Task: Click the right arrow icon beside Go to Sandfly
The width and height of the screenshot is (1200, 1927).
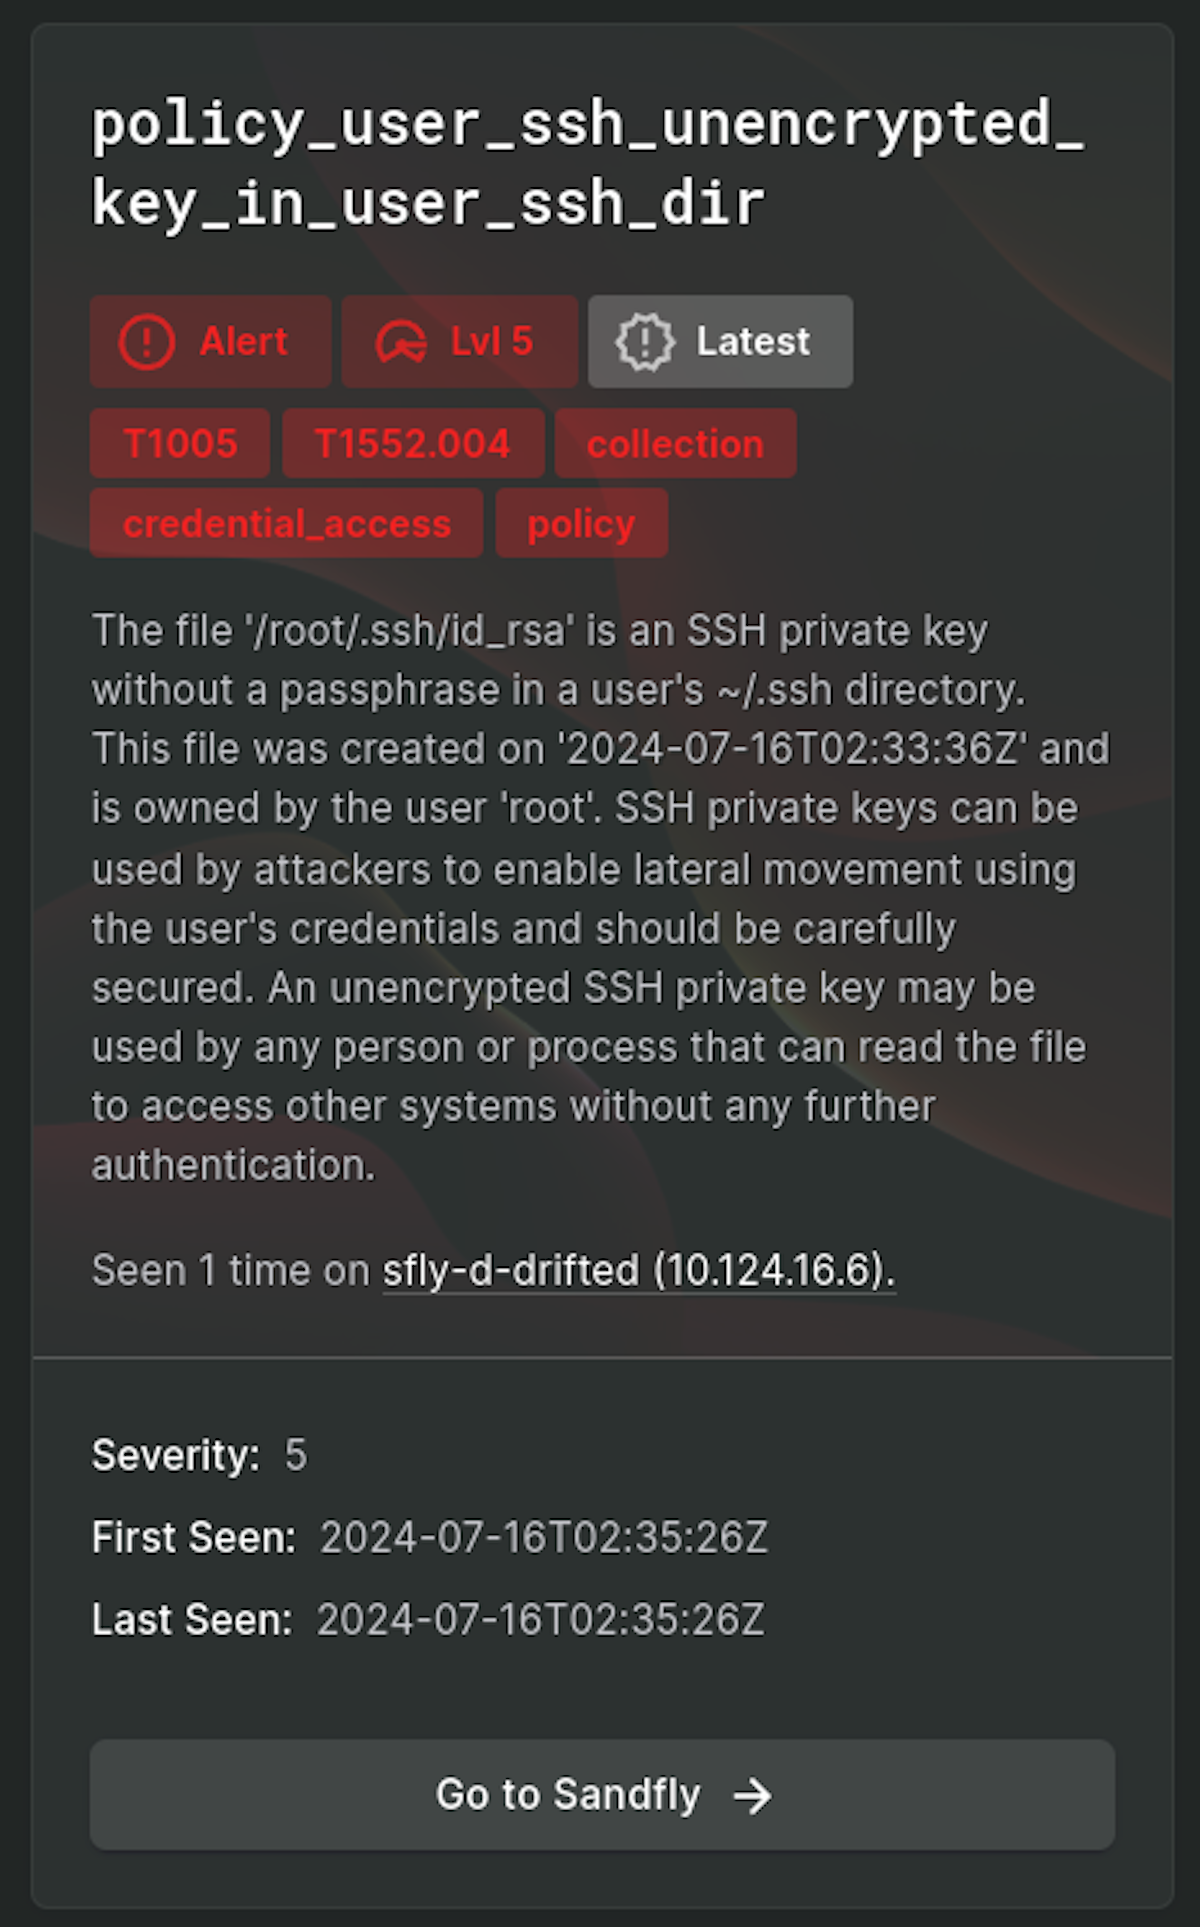Action: 752,1796
